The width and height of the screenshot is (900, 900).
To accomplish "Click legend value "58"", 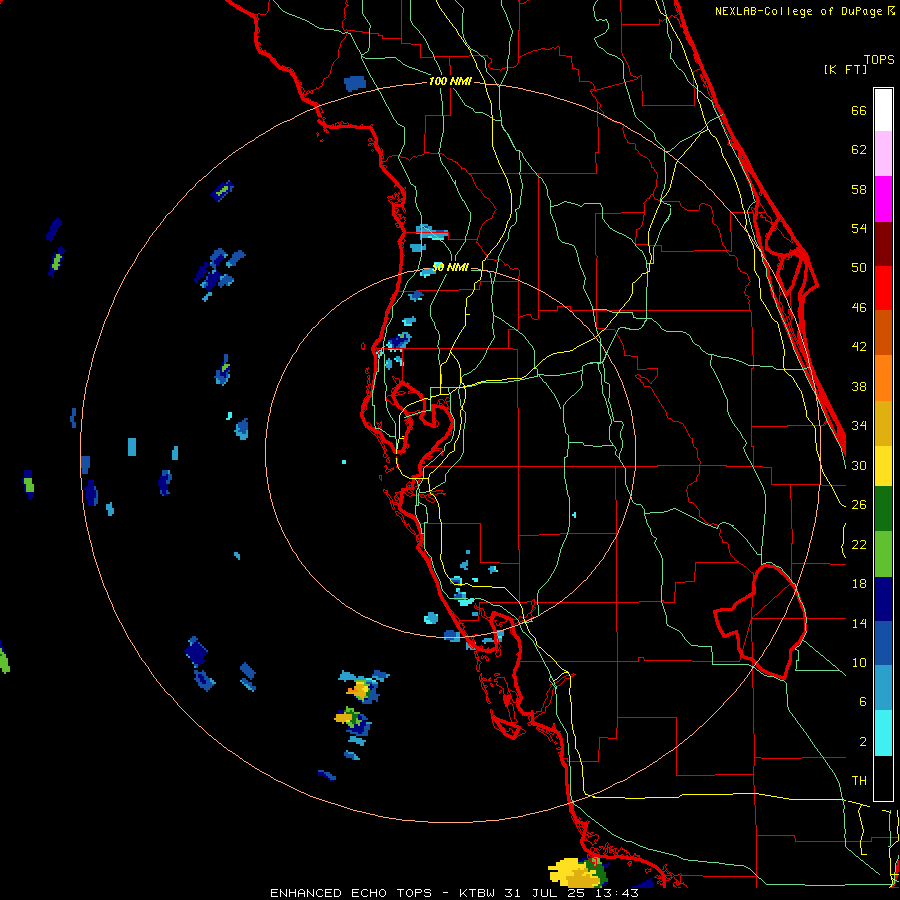I will pos(859,189).
